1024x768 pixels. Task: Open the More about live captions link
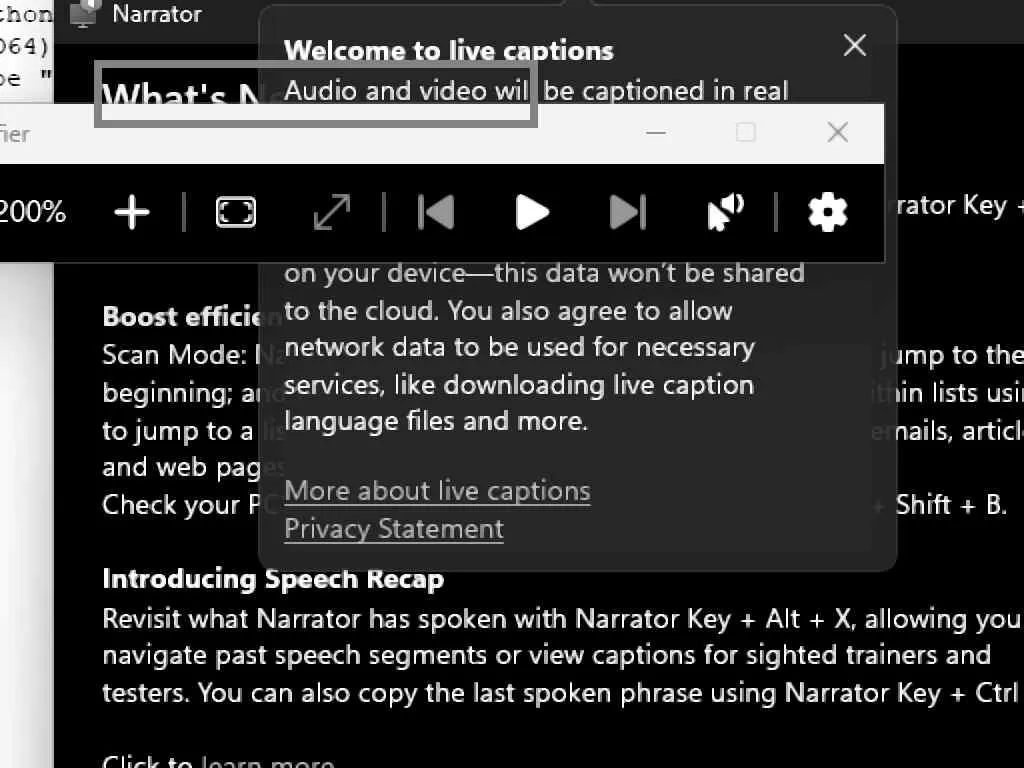coord(437,491)
